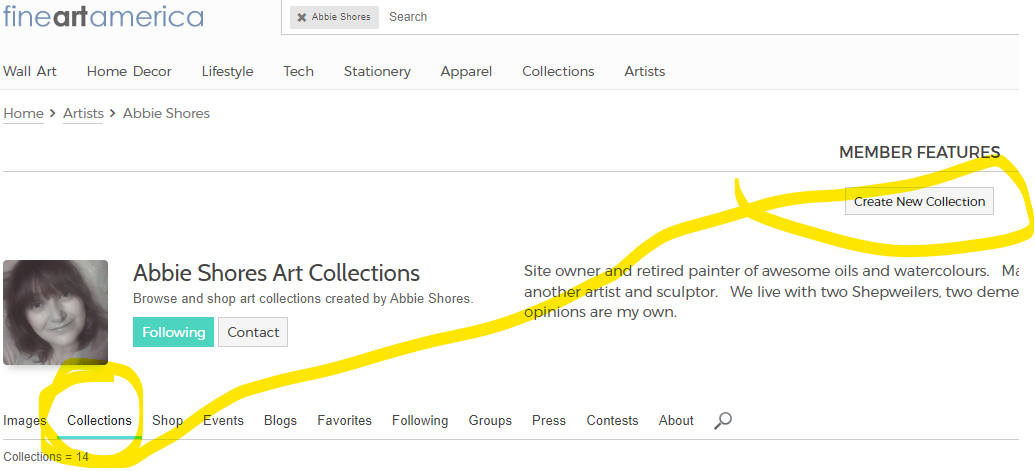Screen dimensions: 1035x471
Task: Open Abbie Shores profile photo
Action: coord(55,312)
